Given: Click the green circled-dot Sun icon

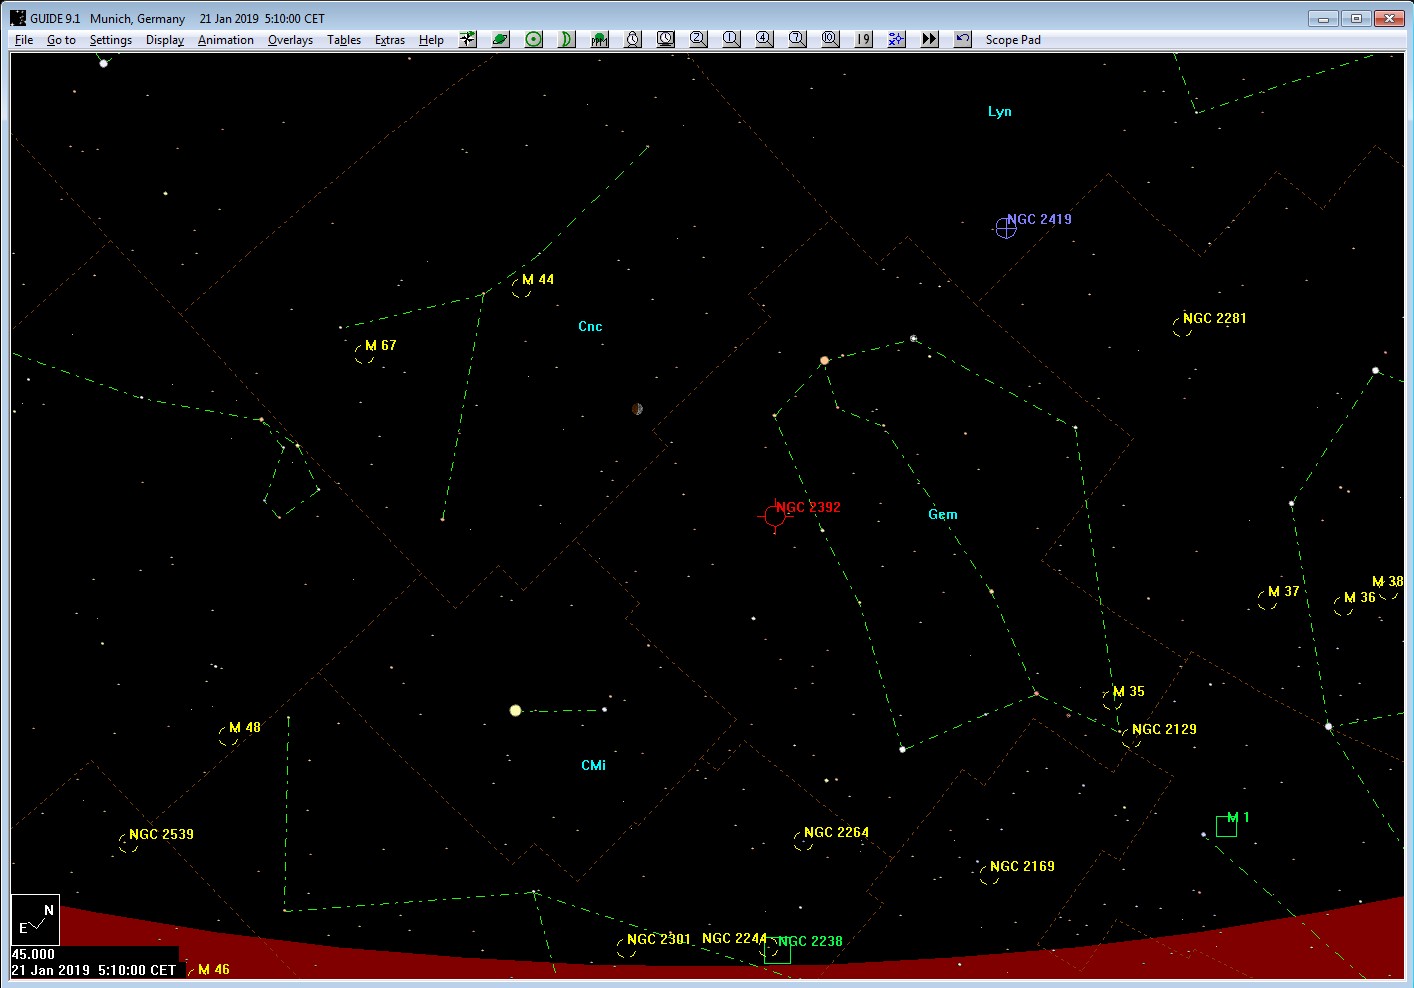Looking at the screenshot, I should pos(534,39).
